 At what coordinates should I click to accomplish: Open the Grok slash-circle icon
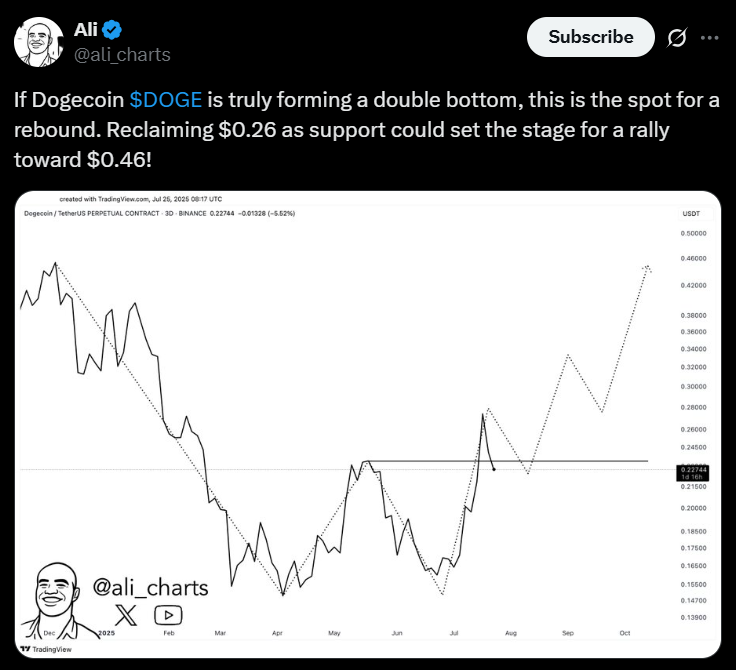[x=676, y=38]
